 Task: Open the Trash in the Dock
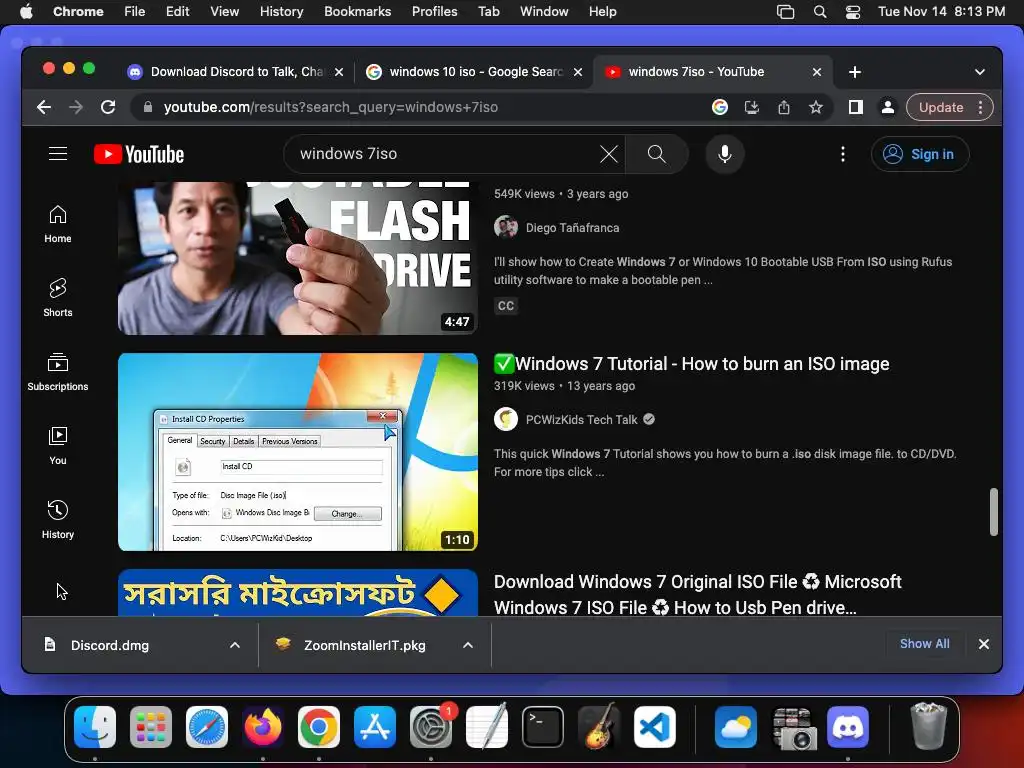(x=929, y=727)
